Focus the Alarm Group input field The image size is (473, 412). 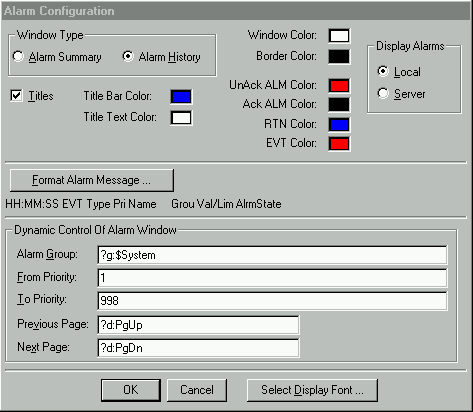tap(272, 255)
